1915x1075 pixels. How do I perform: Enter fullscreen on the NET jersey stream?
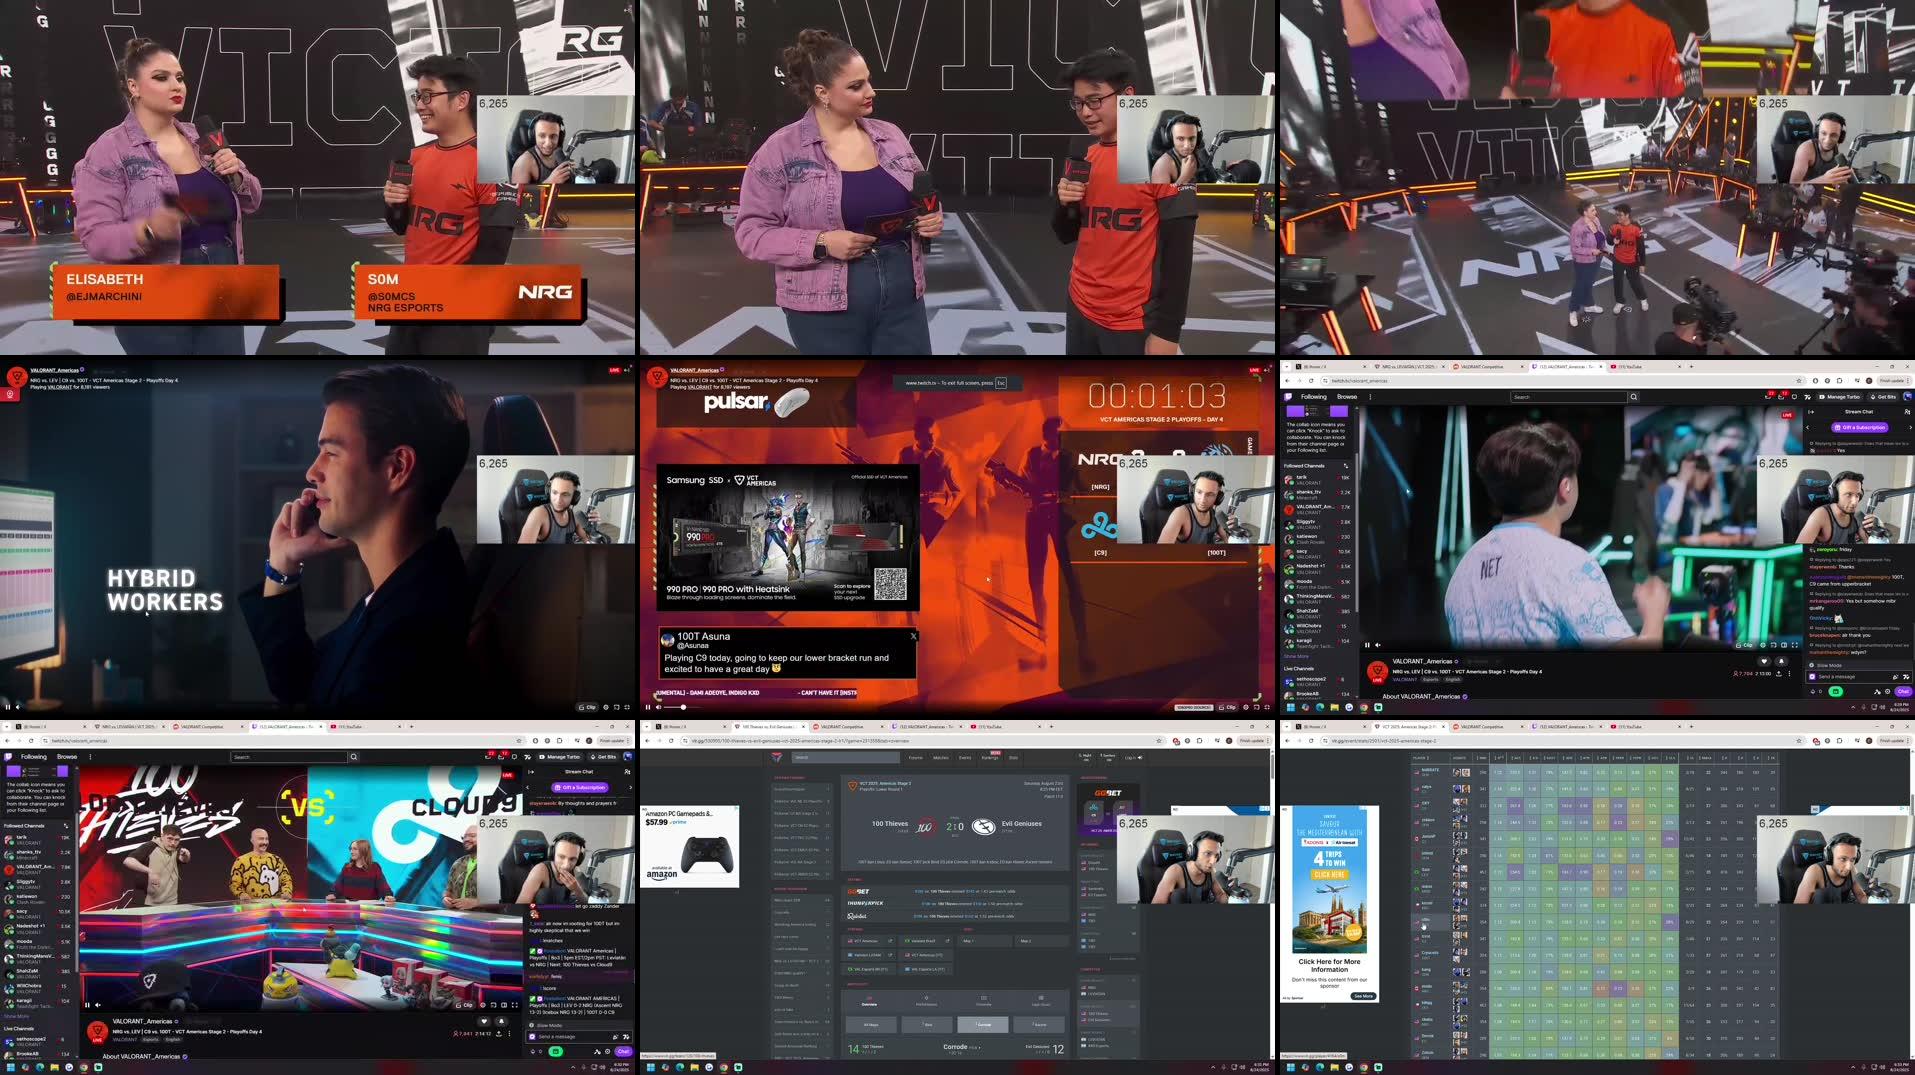tap(1795, 645)
